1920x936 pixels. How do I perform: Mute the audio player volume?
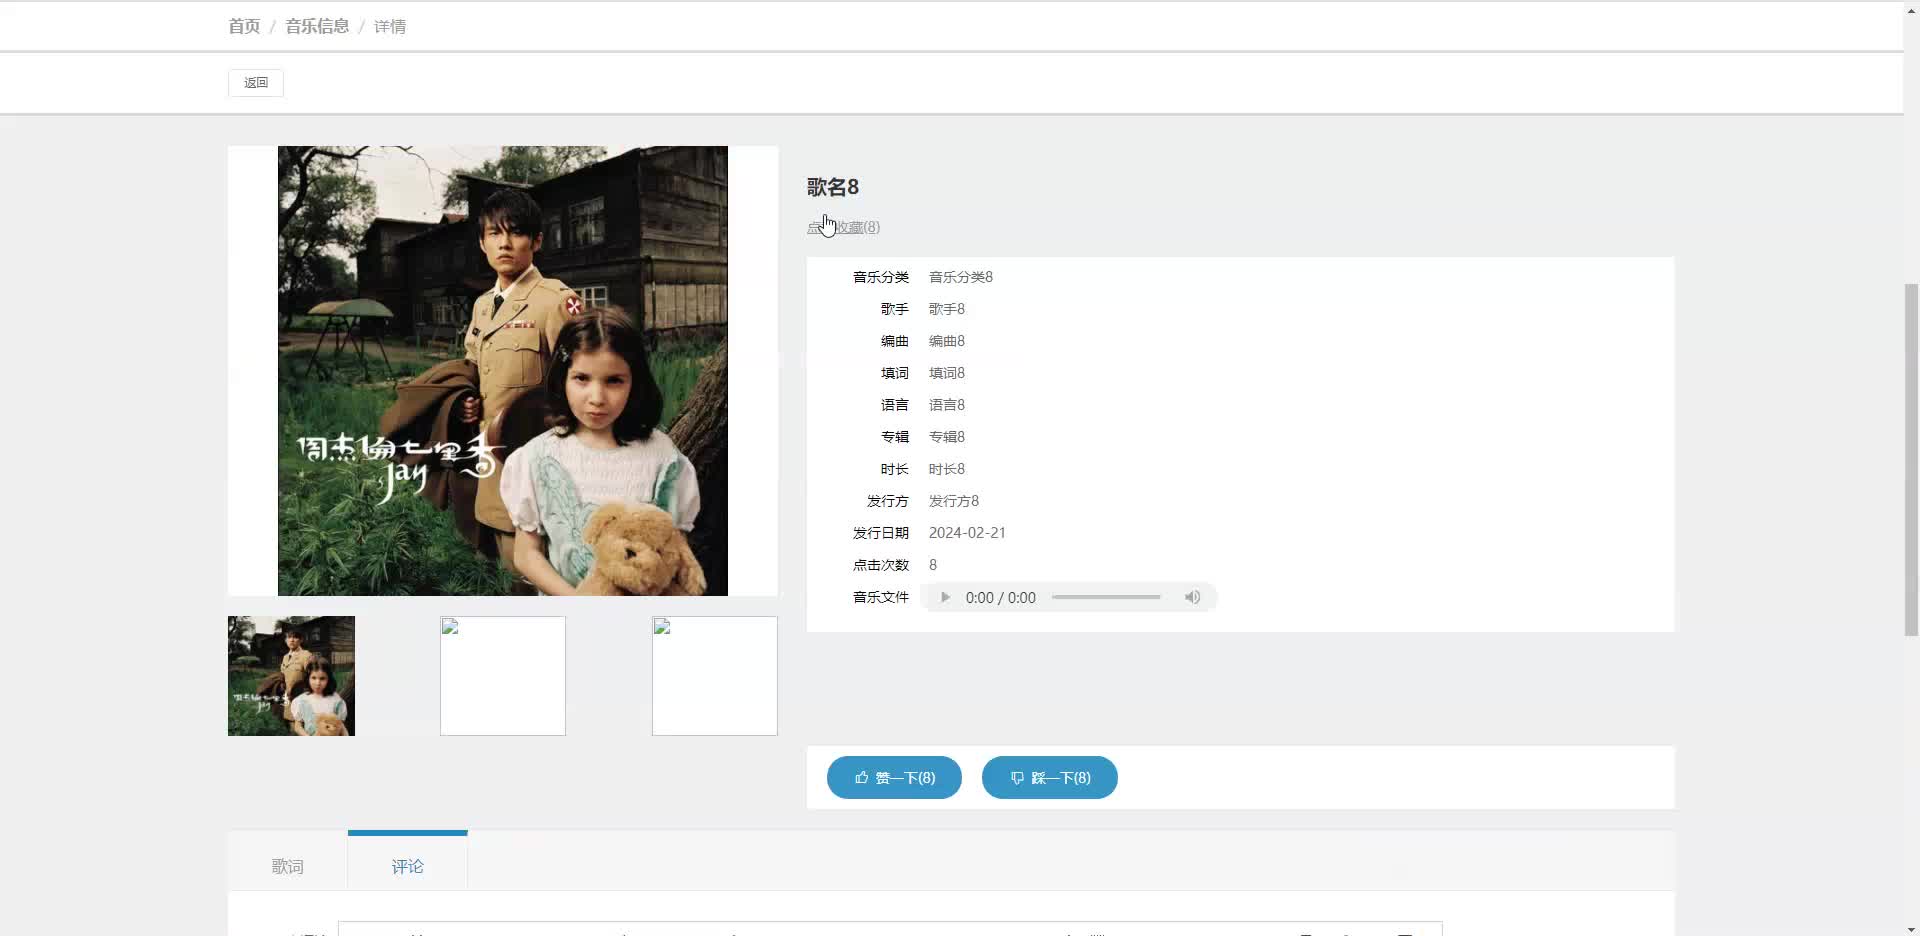1192,597
